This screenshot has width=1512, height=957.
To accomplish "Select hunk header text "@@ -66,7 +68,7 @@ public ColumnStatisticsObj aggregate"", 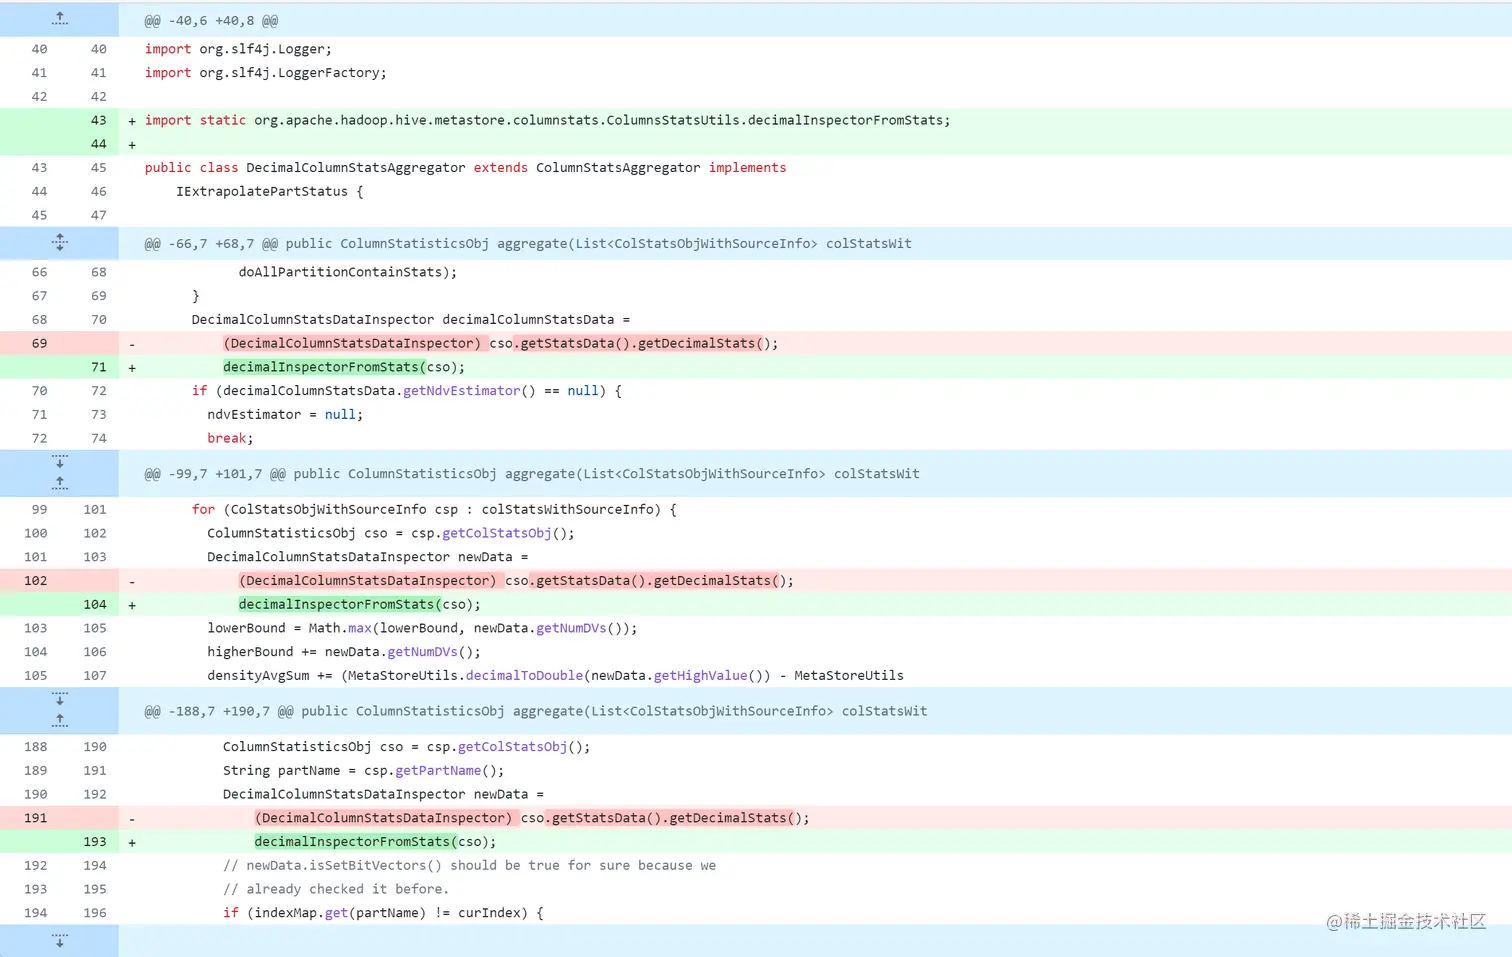I will click(528, 244).
